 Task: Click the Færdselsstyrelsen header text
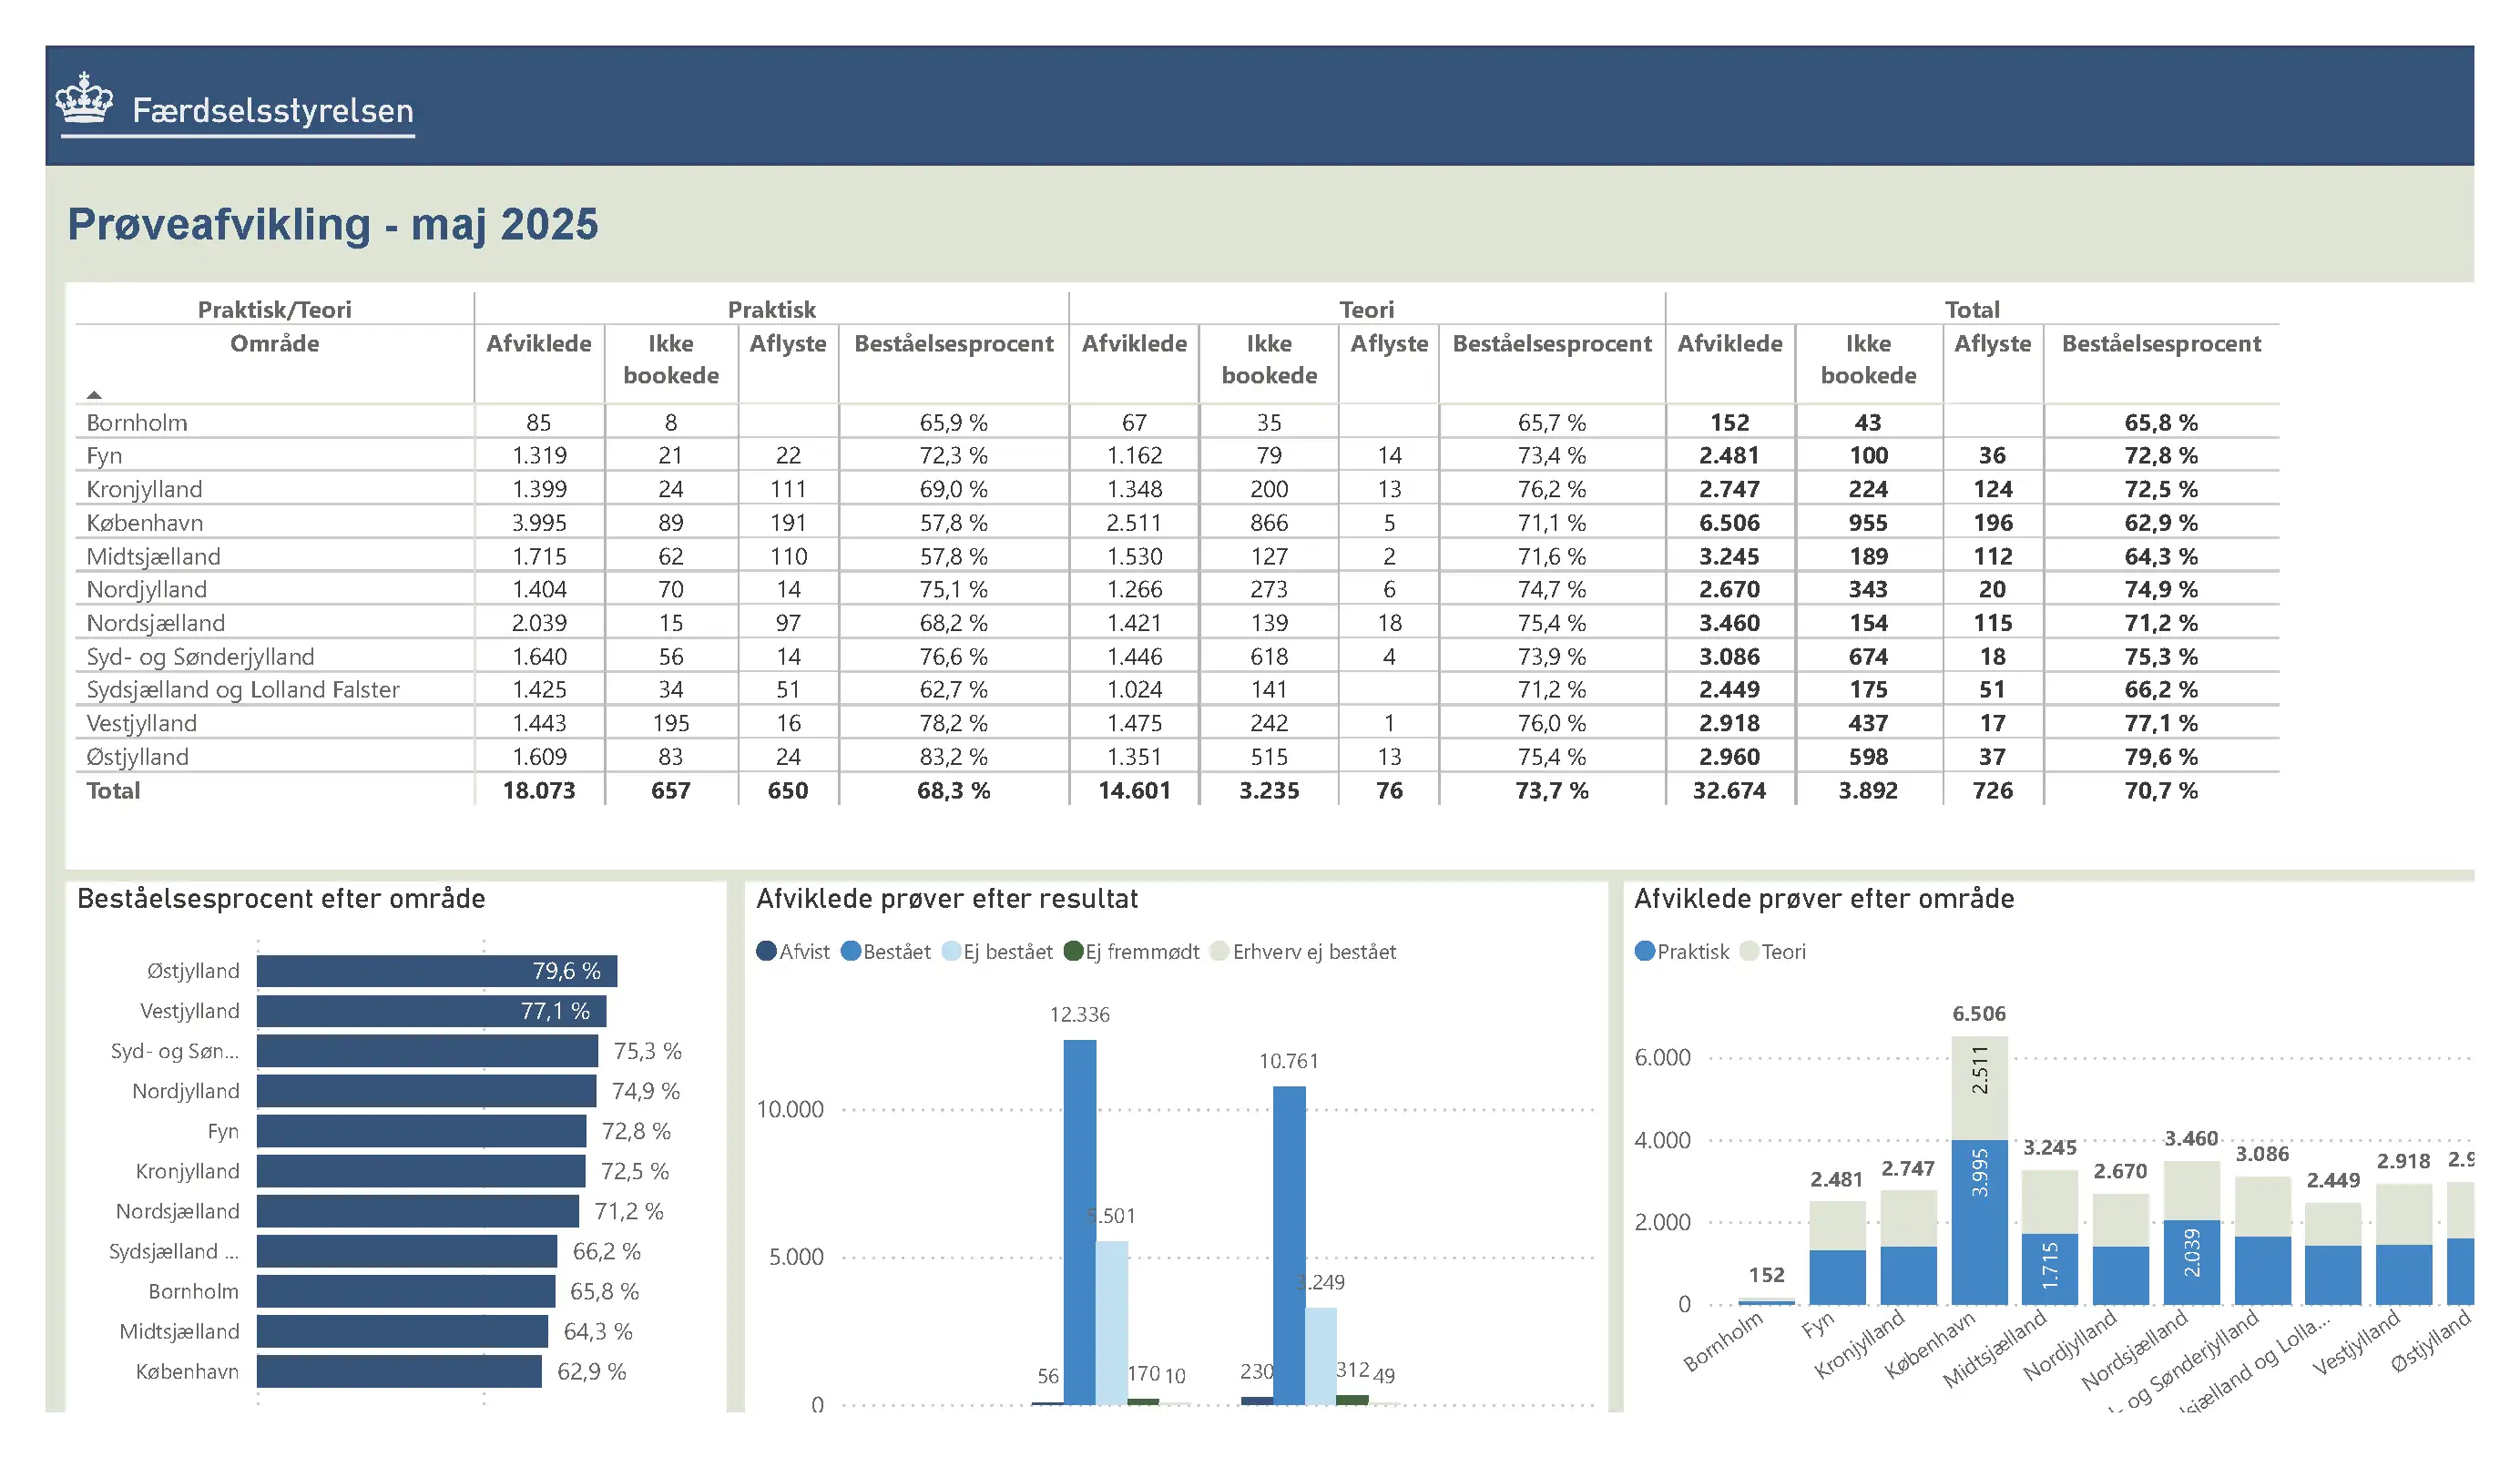coord(272,110)
